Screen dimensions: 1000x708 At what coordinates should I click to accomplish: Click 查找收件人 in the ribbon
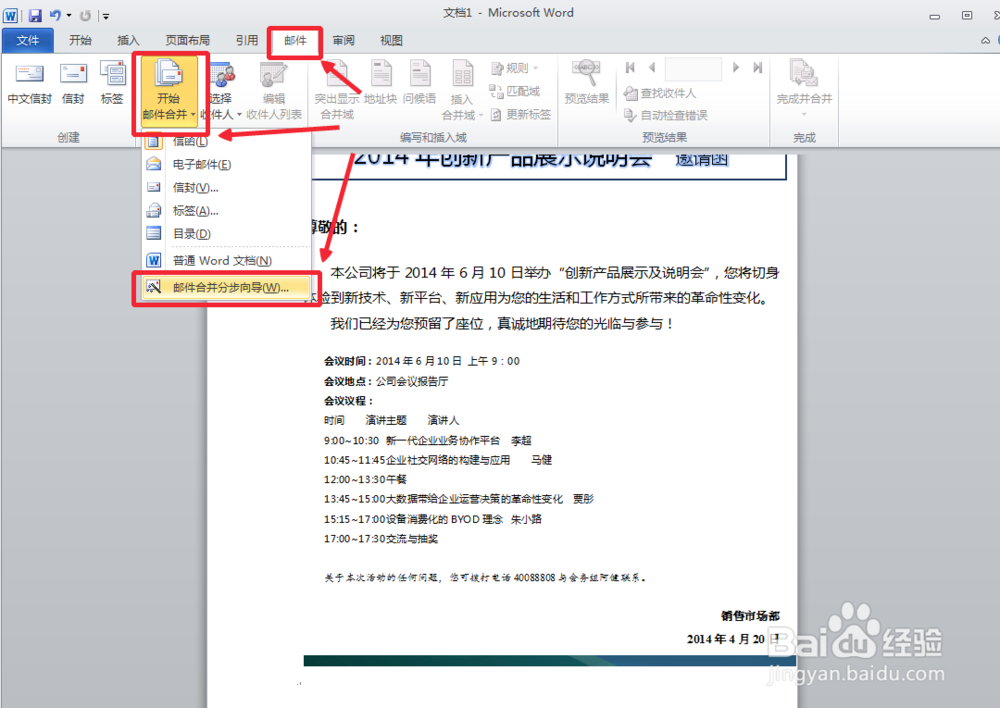[660, 93]
